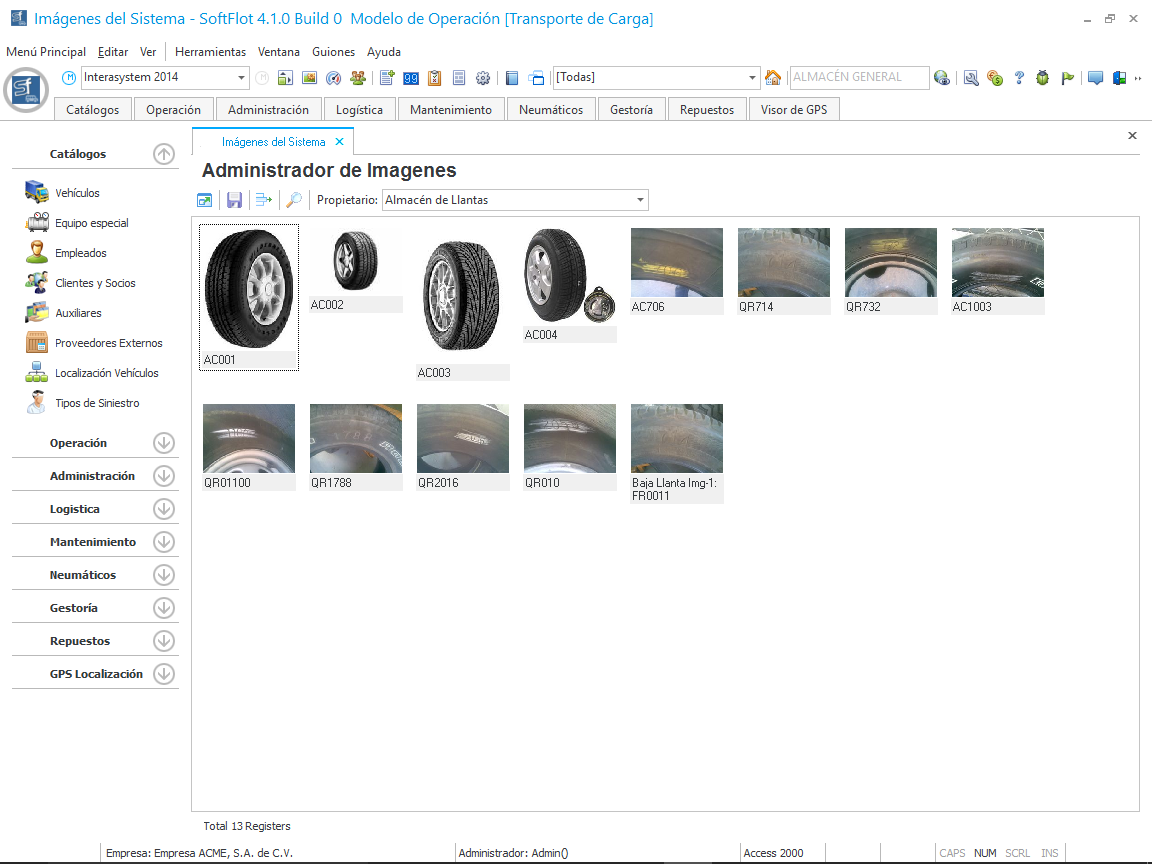
Task: Open the [Todas] filter dropdown
Action: point(753,78)
